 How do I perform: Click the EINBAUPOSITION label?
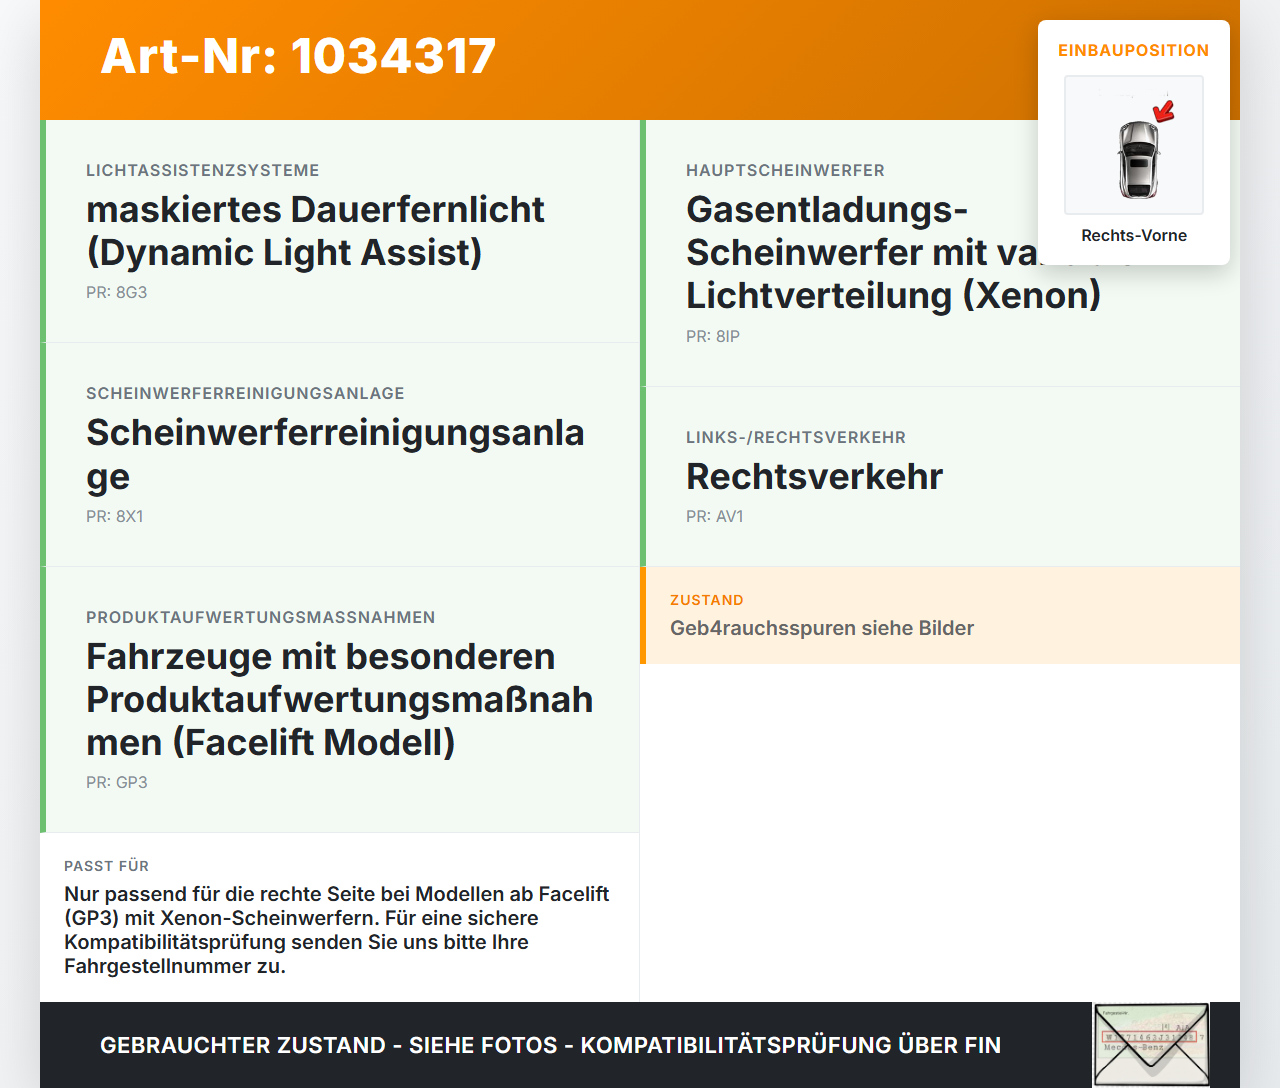pos(1134,50)
